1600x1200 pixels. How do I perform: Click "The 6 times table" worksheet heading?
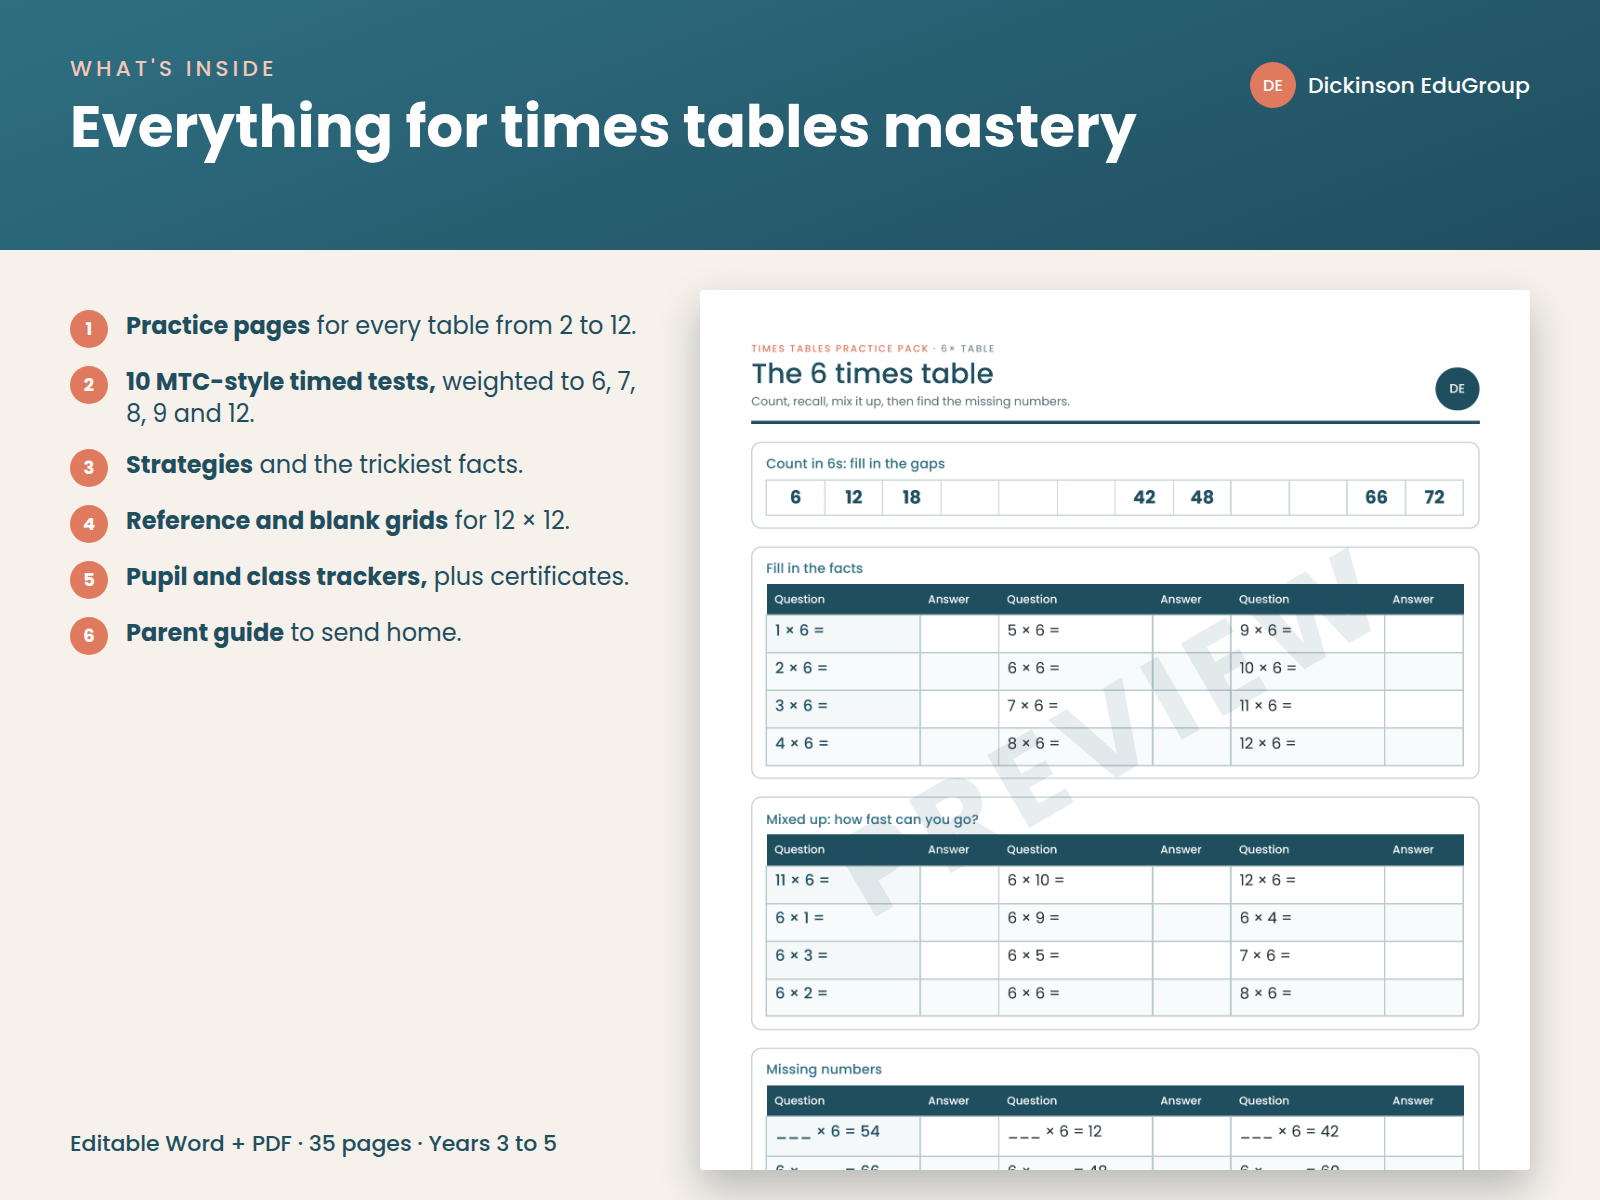pyautogui.click(x=872, y=373)
